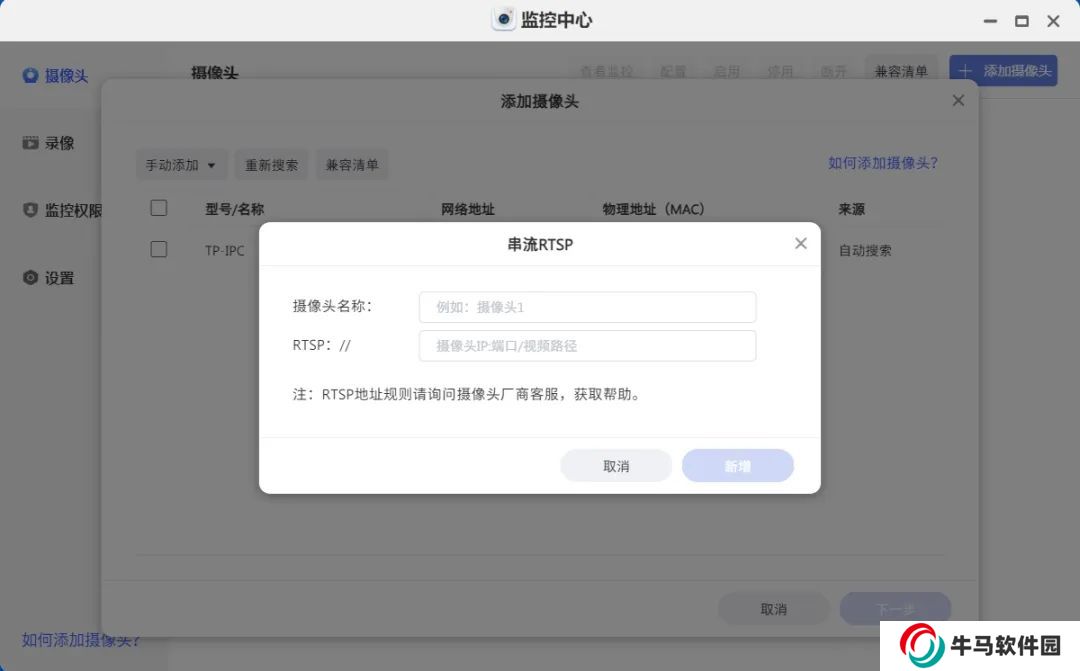Maximize the 监控中心 window
The width and height of the screenshot is (1080, 671).
pyautogui.click(x=1021, y=21)
